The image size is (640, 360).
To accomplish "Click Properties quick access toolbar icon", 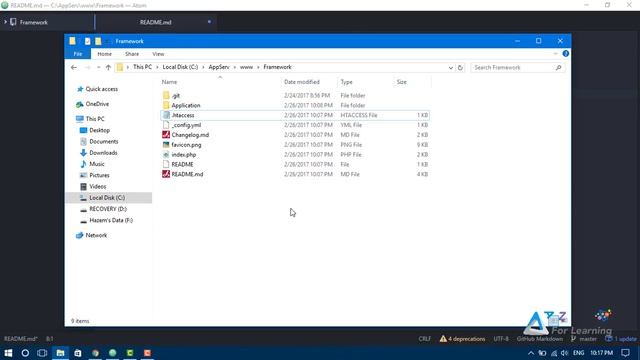I will [87, 41].
